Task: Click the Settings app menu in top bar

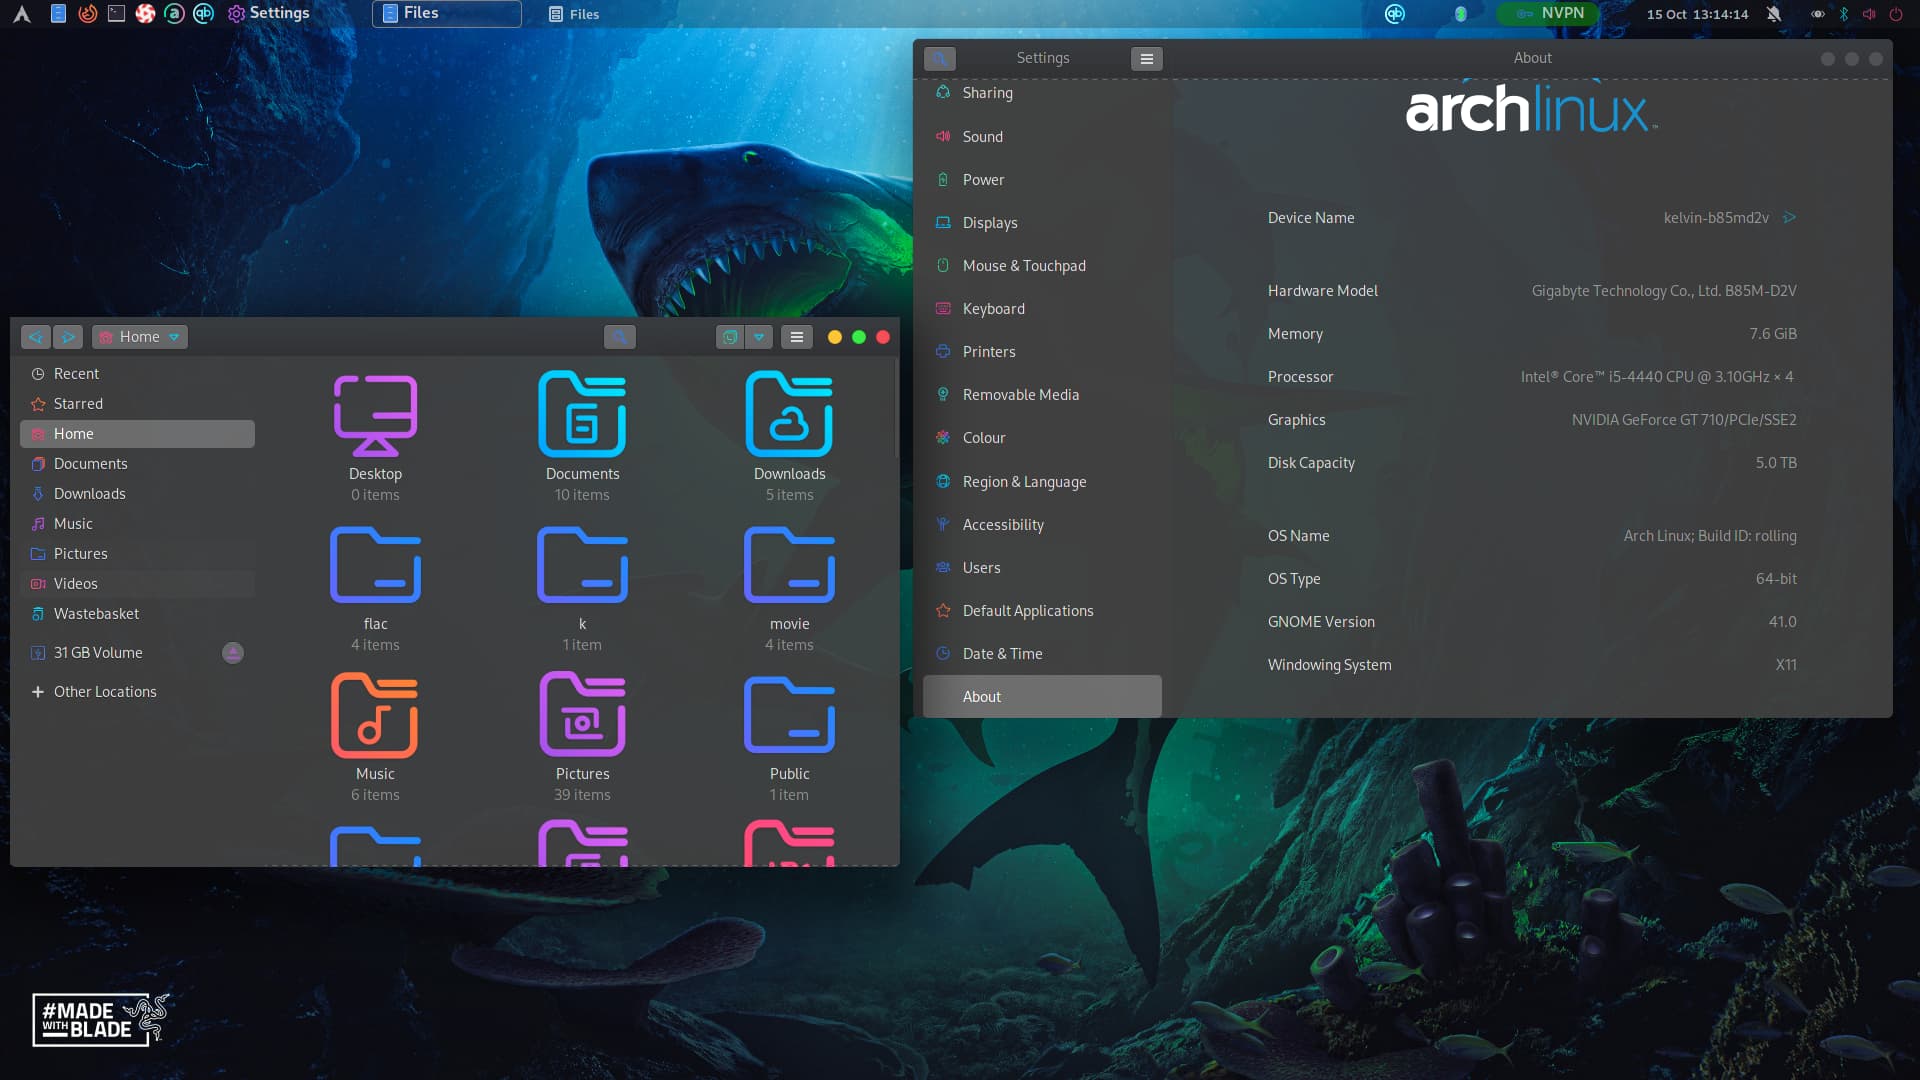Action: (268, 13)
